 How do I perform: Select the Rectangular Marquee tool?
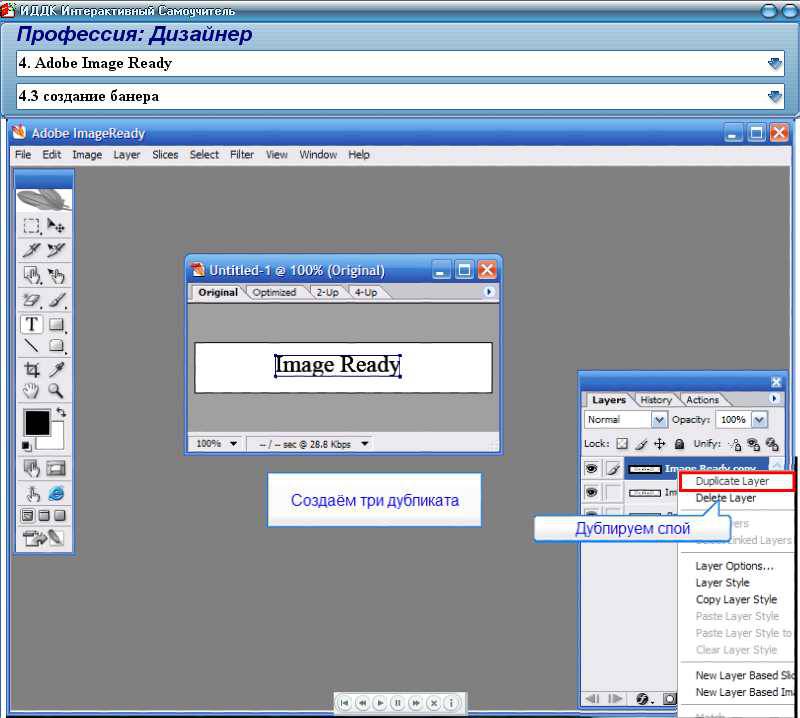coord(32,226)
